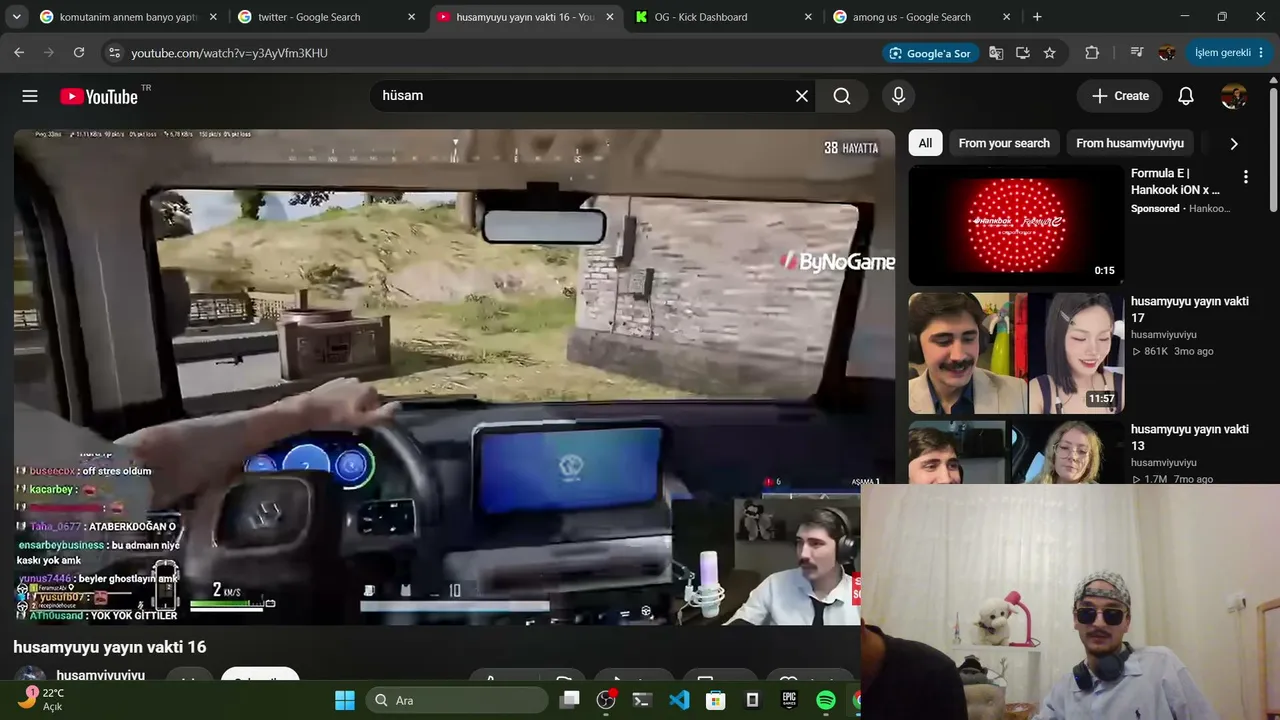Close the OG - Kick Dashboard tab
The width and height of the screenshot is (1280, 720).
[807, 17]
